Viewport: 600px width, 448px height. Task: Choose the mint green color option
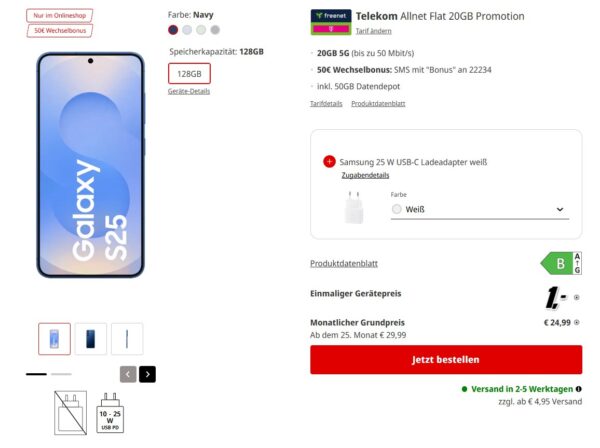coord(201,30)
